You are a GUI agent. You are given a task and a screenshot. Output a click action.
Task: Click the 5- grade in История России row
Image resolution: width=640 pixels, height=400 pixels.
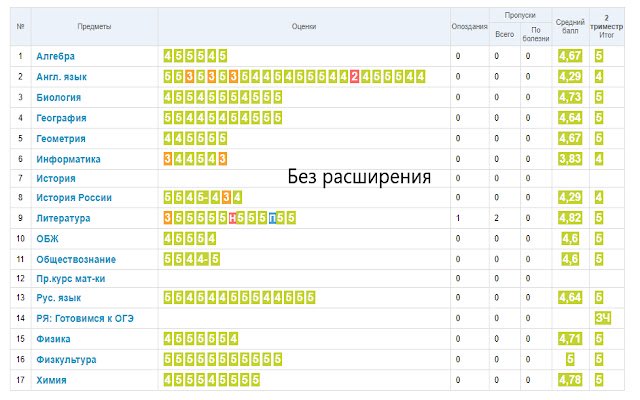202,198
